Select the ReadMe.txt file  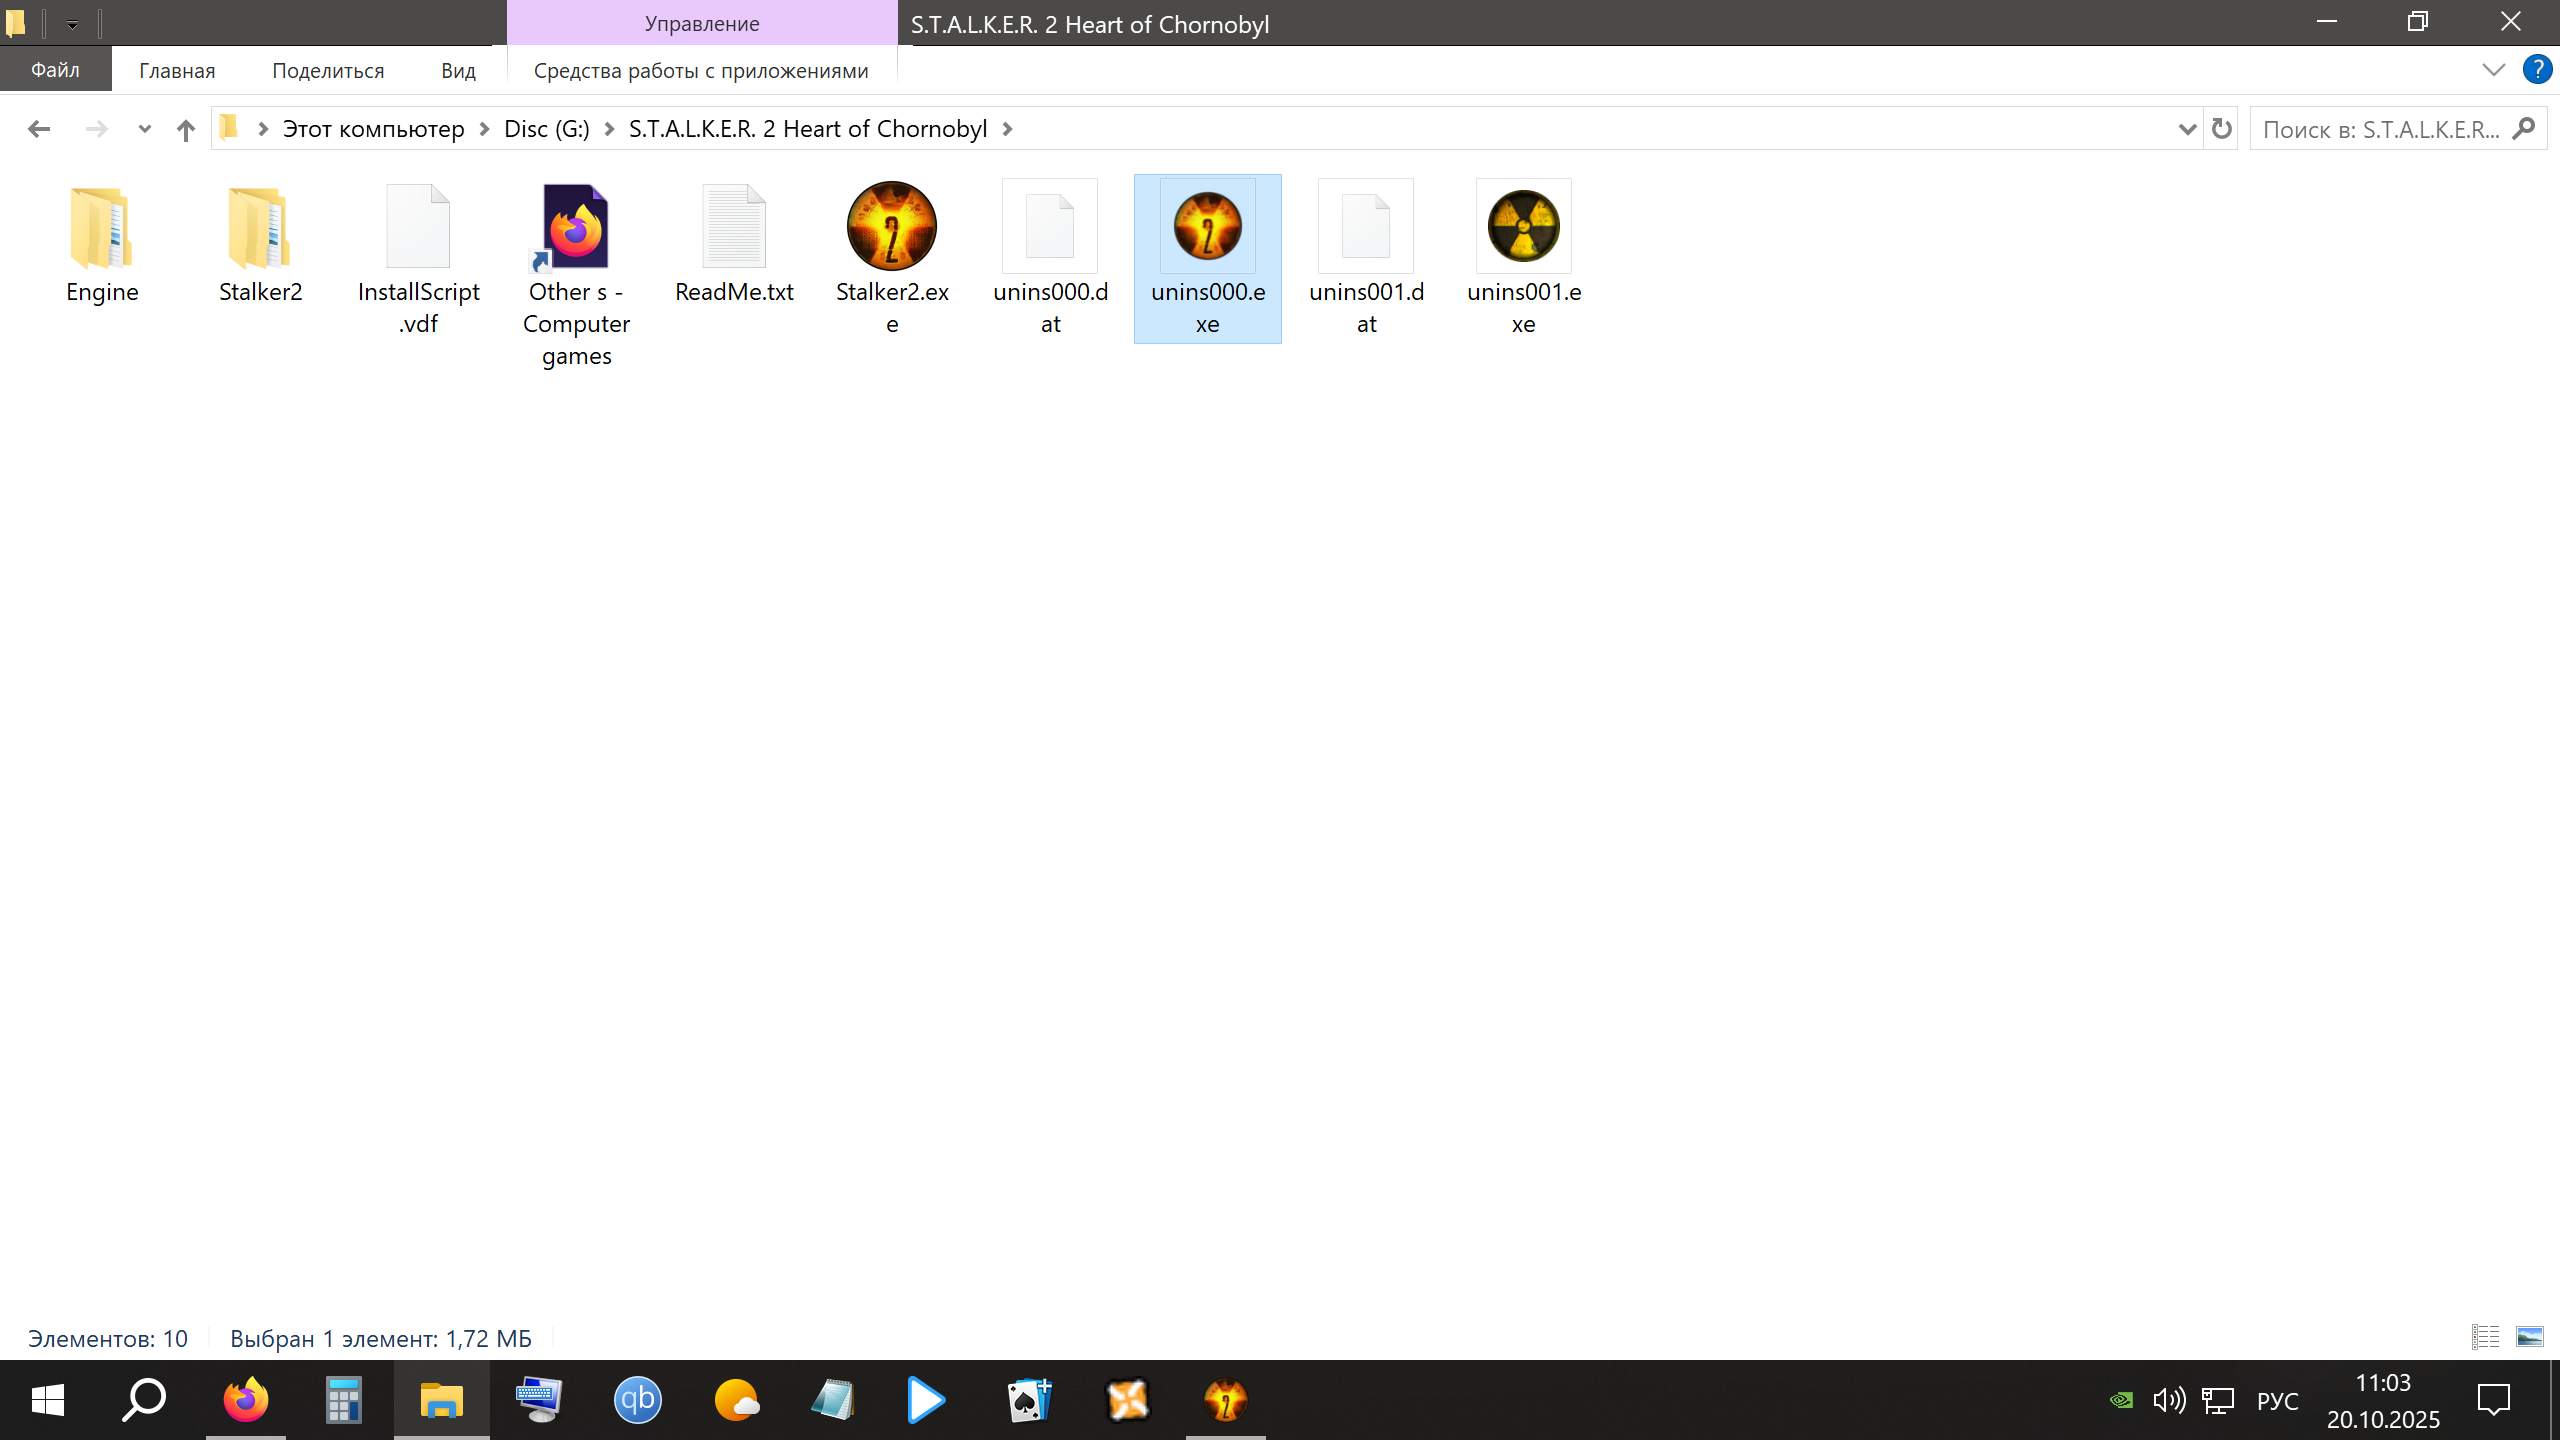point(734,227)
